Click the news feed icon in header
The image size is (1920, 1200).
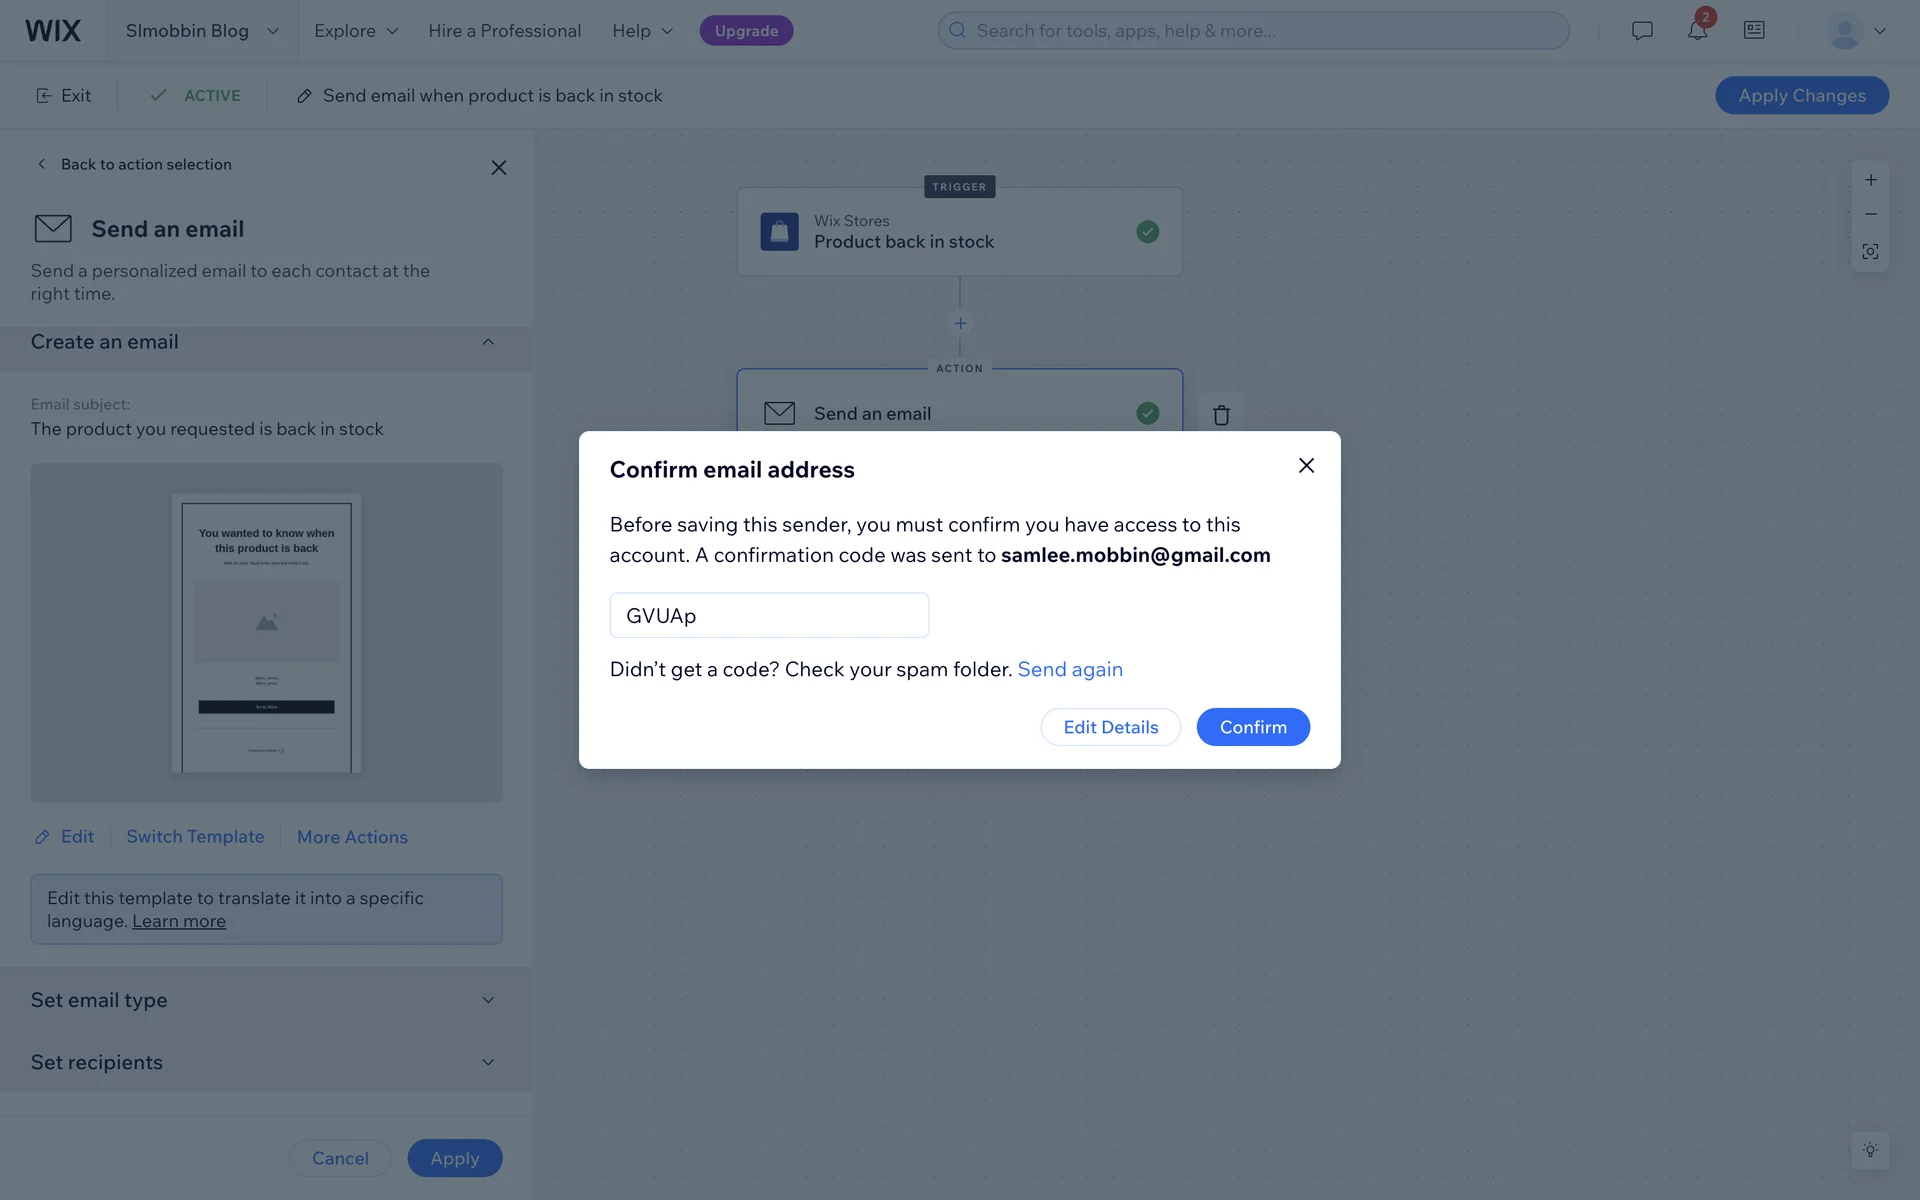1754,31
